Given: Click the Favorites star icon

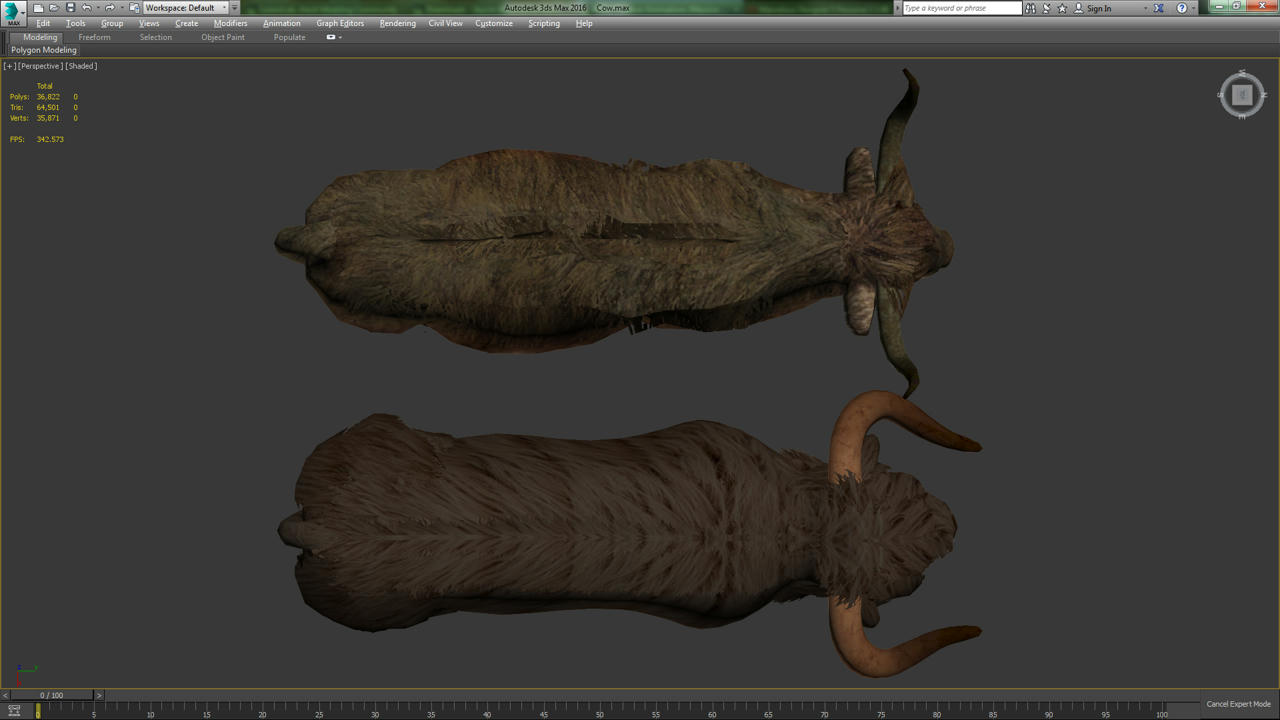Looking at the screenshot, I should (1062, 8).
